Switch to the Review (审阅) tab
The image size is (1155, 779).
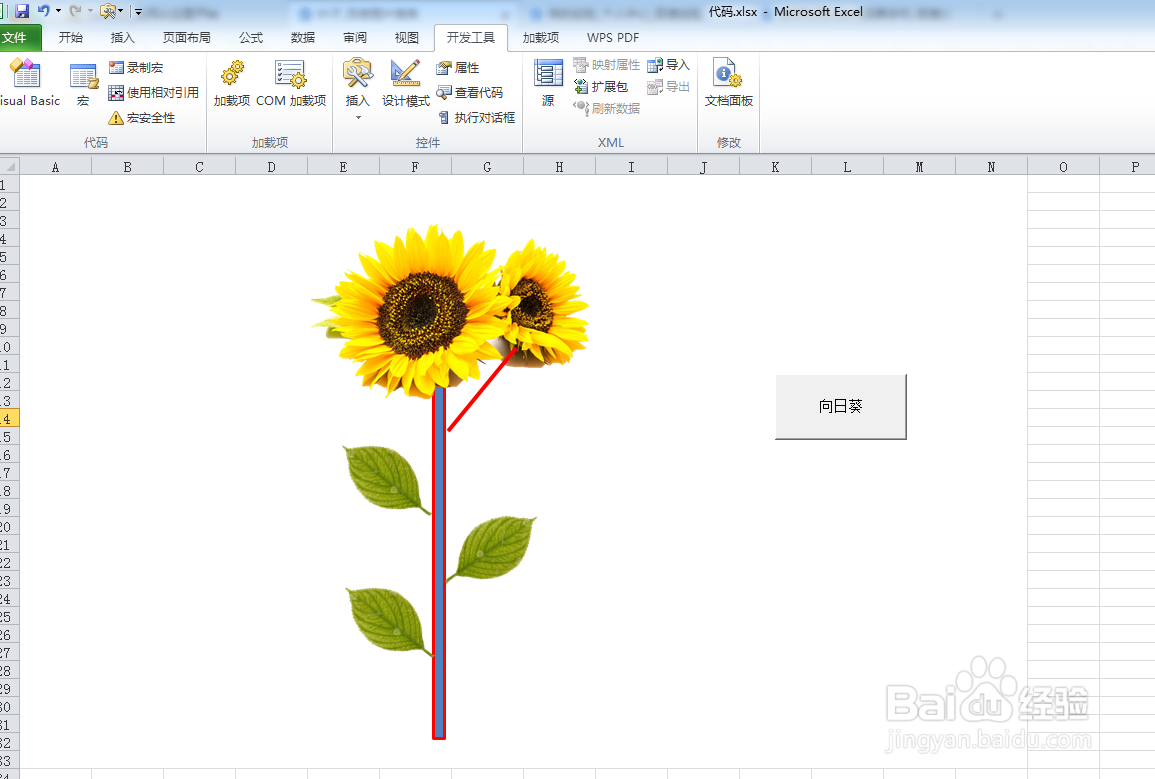[355, 38]
